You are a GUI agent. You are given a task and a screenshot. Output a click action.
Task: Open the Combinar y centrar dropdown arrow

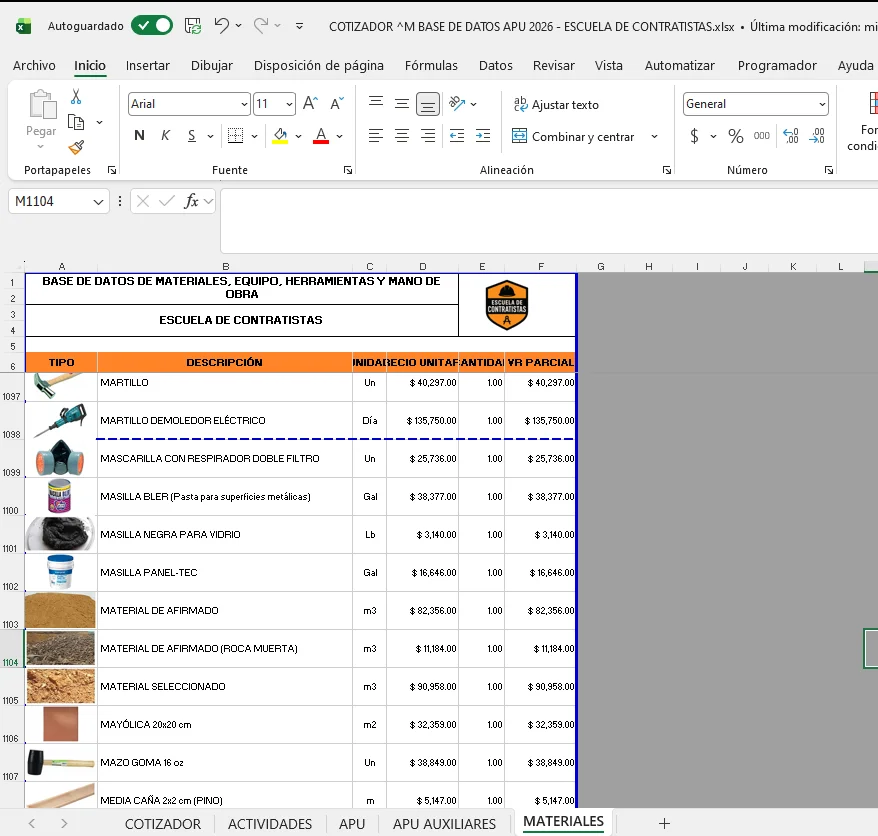[654, 137]
